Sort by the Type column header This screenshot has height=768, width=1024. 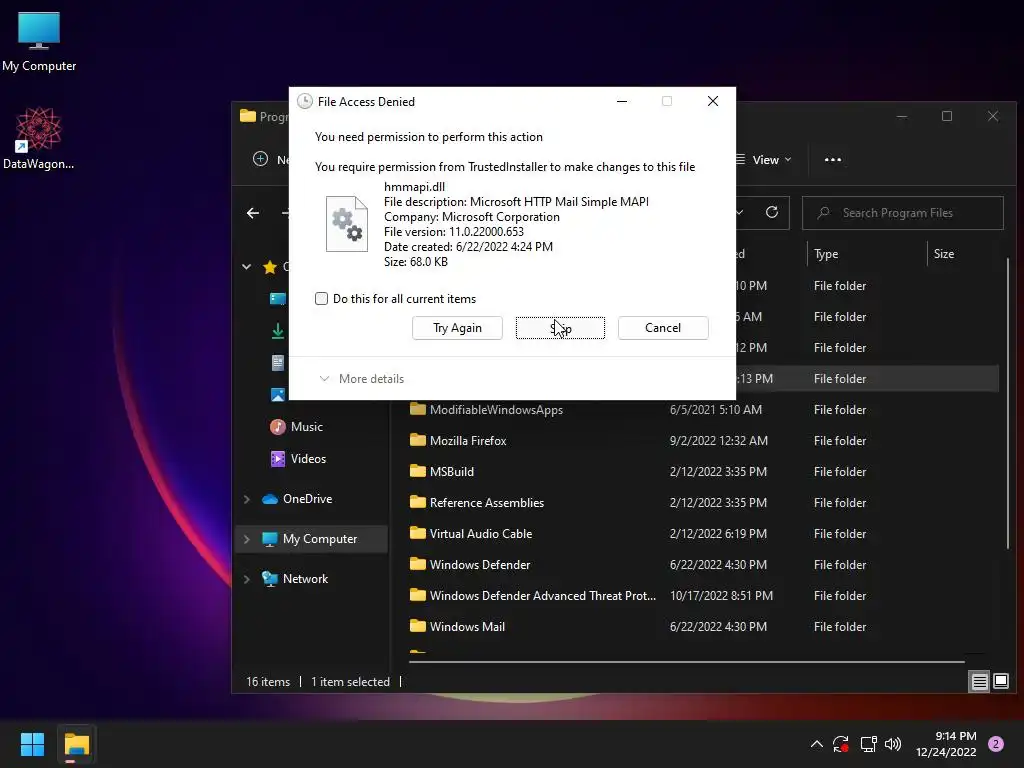(826, 254)
